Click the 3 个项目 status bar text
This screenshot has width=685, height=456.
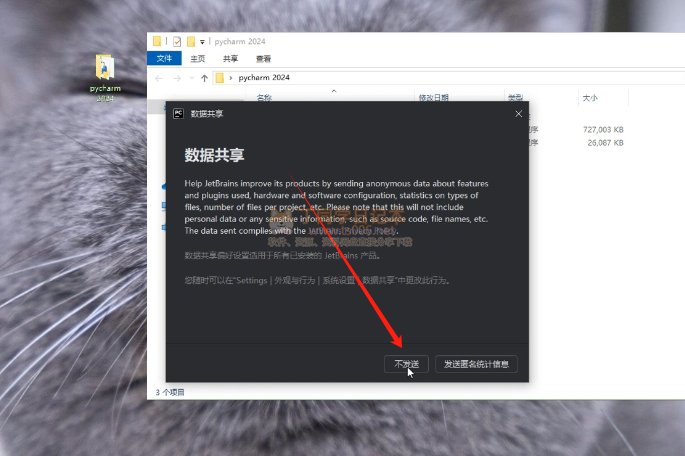click(170, 392)
